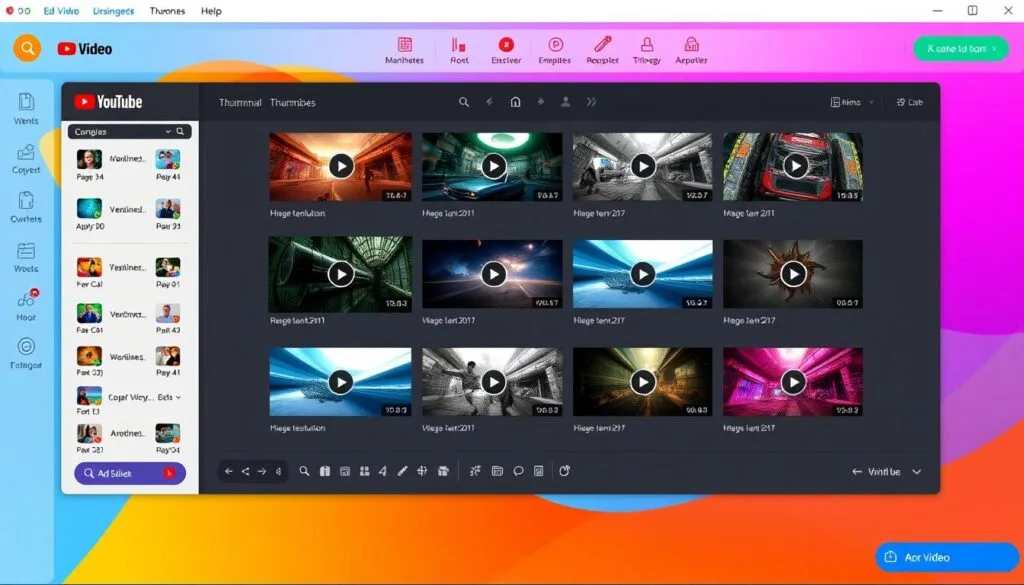Click the crosshair grid icon in bottom toolbar

coord(422,471)
